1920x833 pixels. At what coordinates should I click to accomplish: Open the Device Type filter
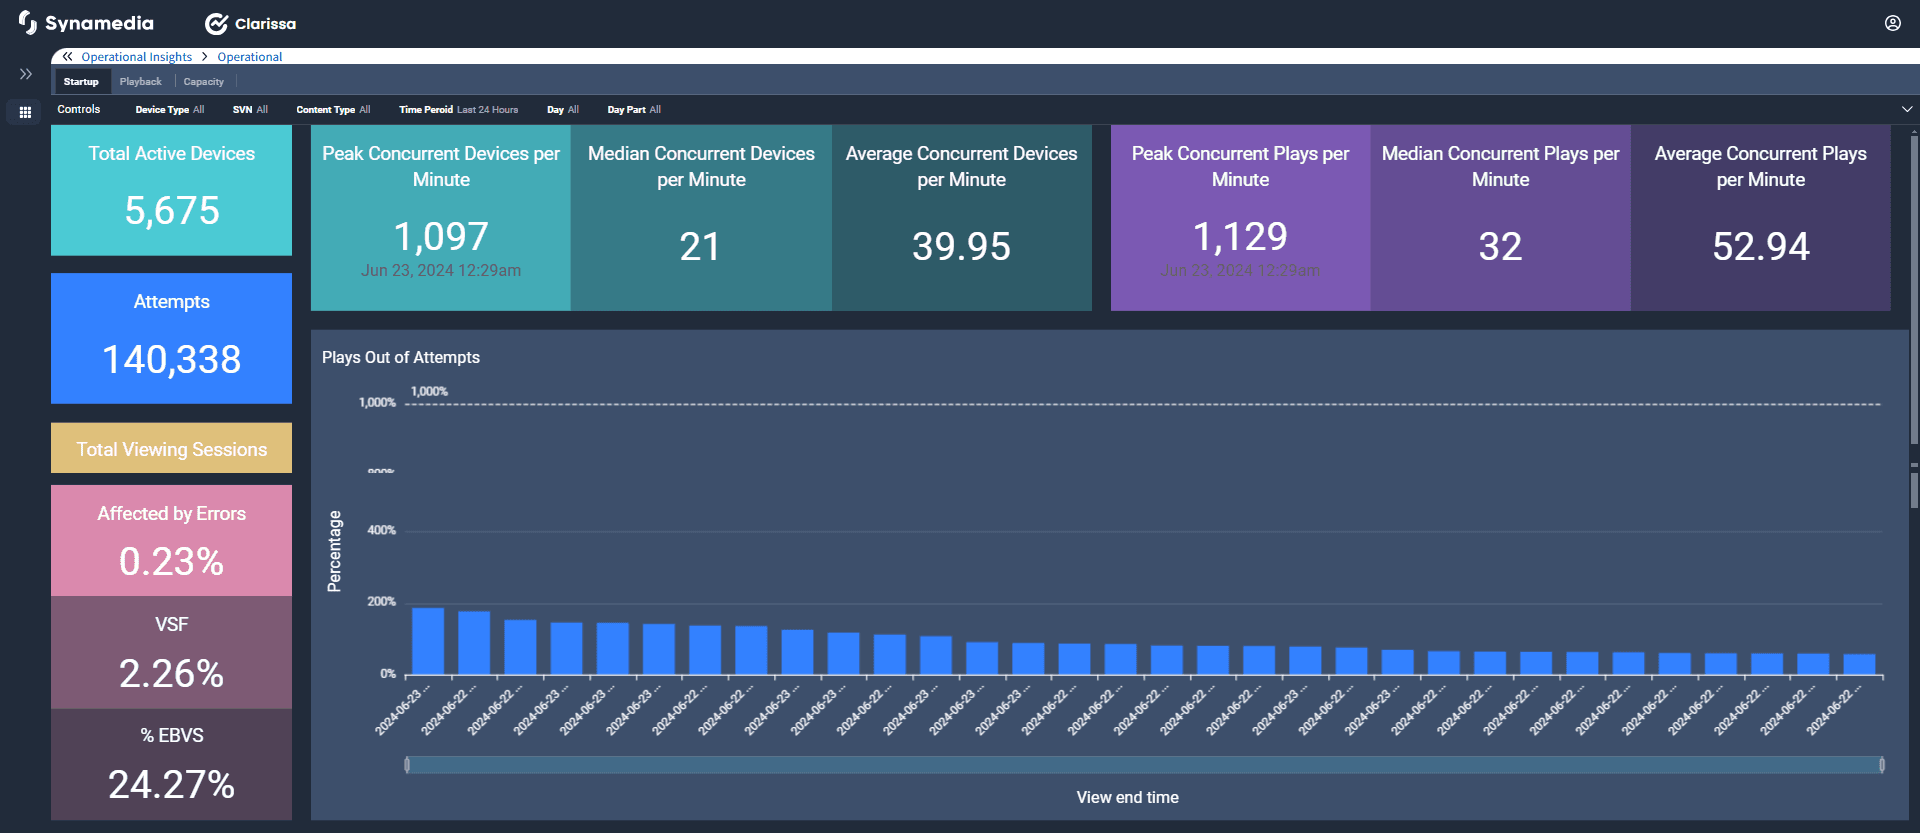tap(169, 110)
